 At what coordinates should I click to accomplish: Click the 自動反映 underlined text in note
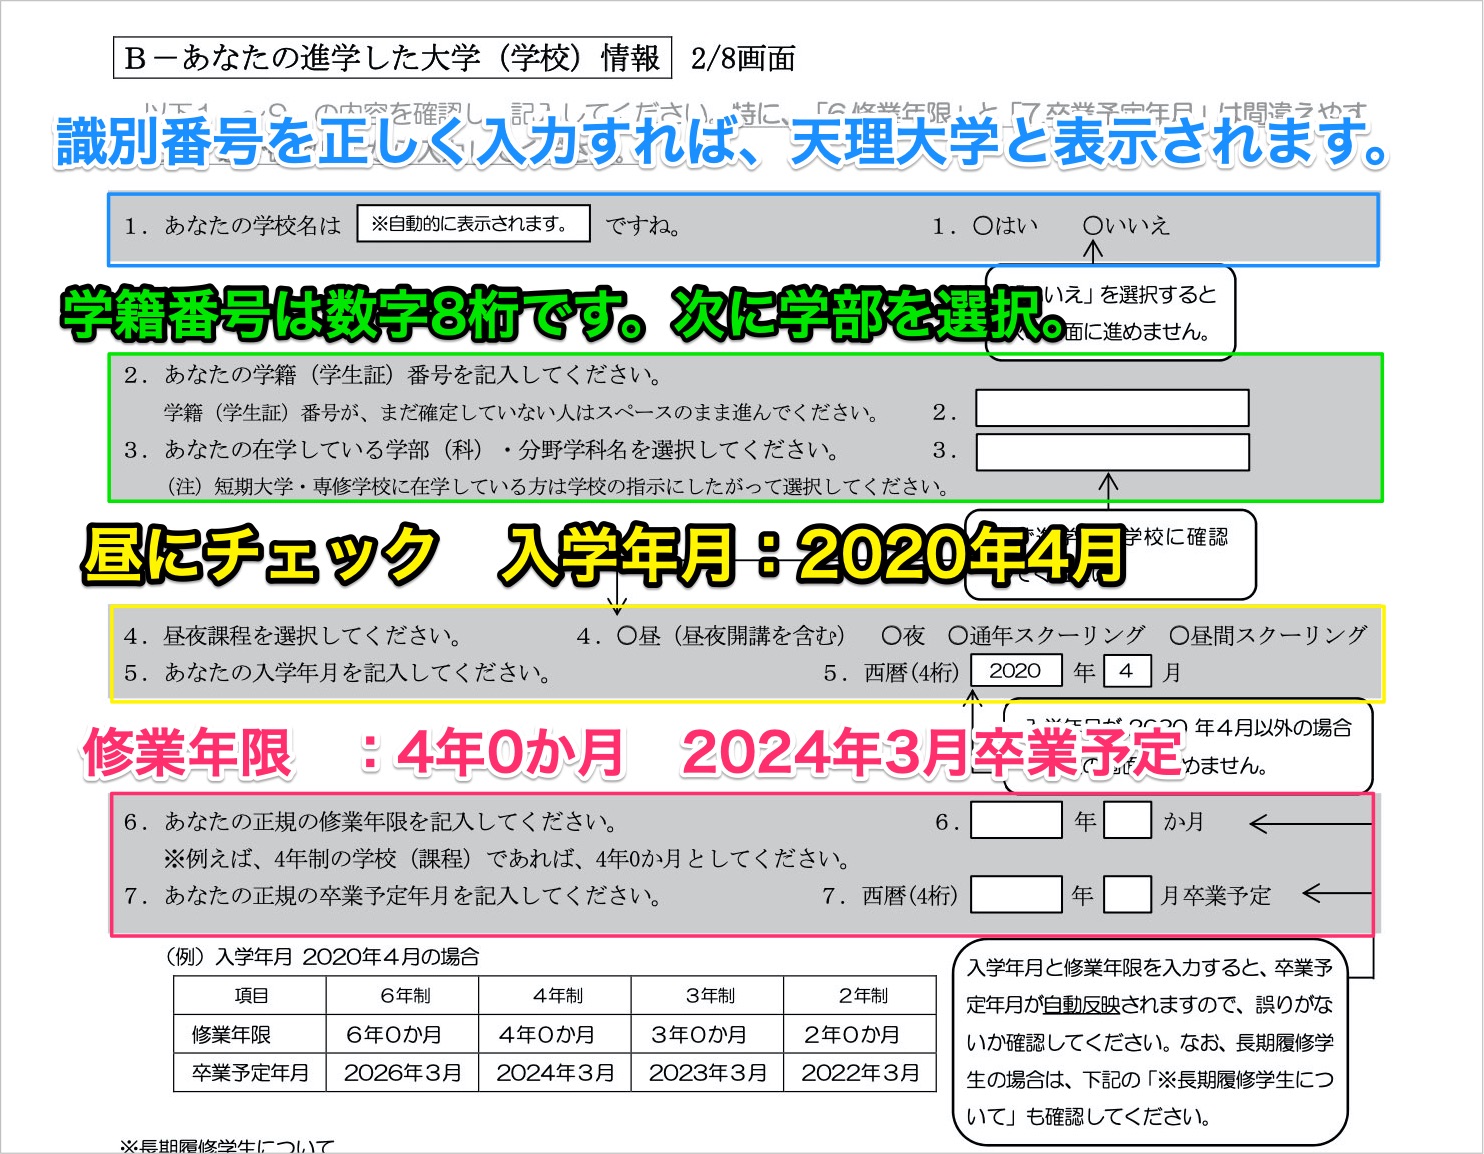(1081, 1005)
